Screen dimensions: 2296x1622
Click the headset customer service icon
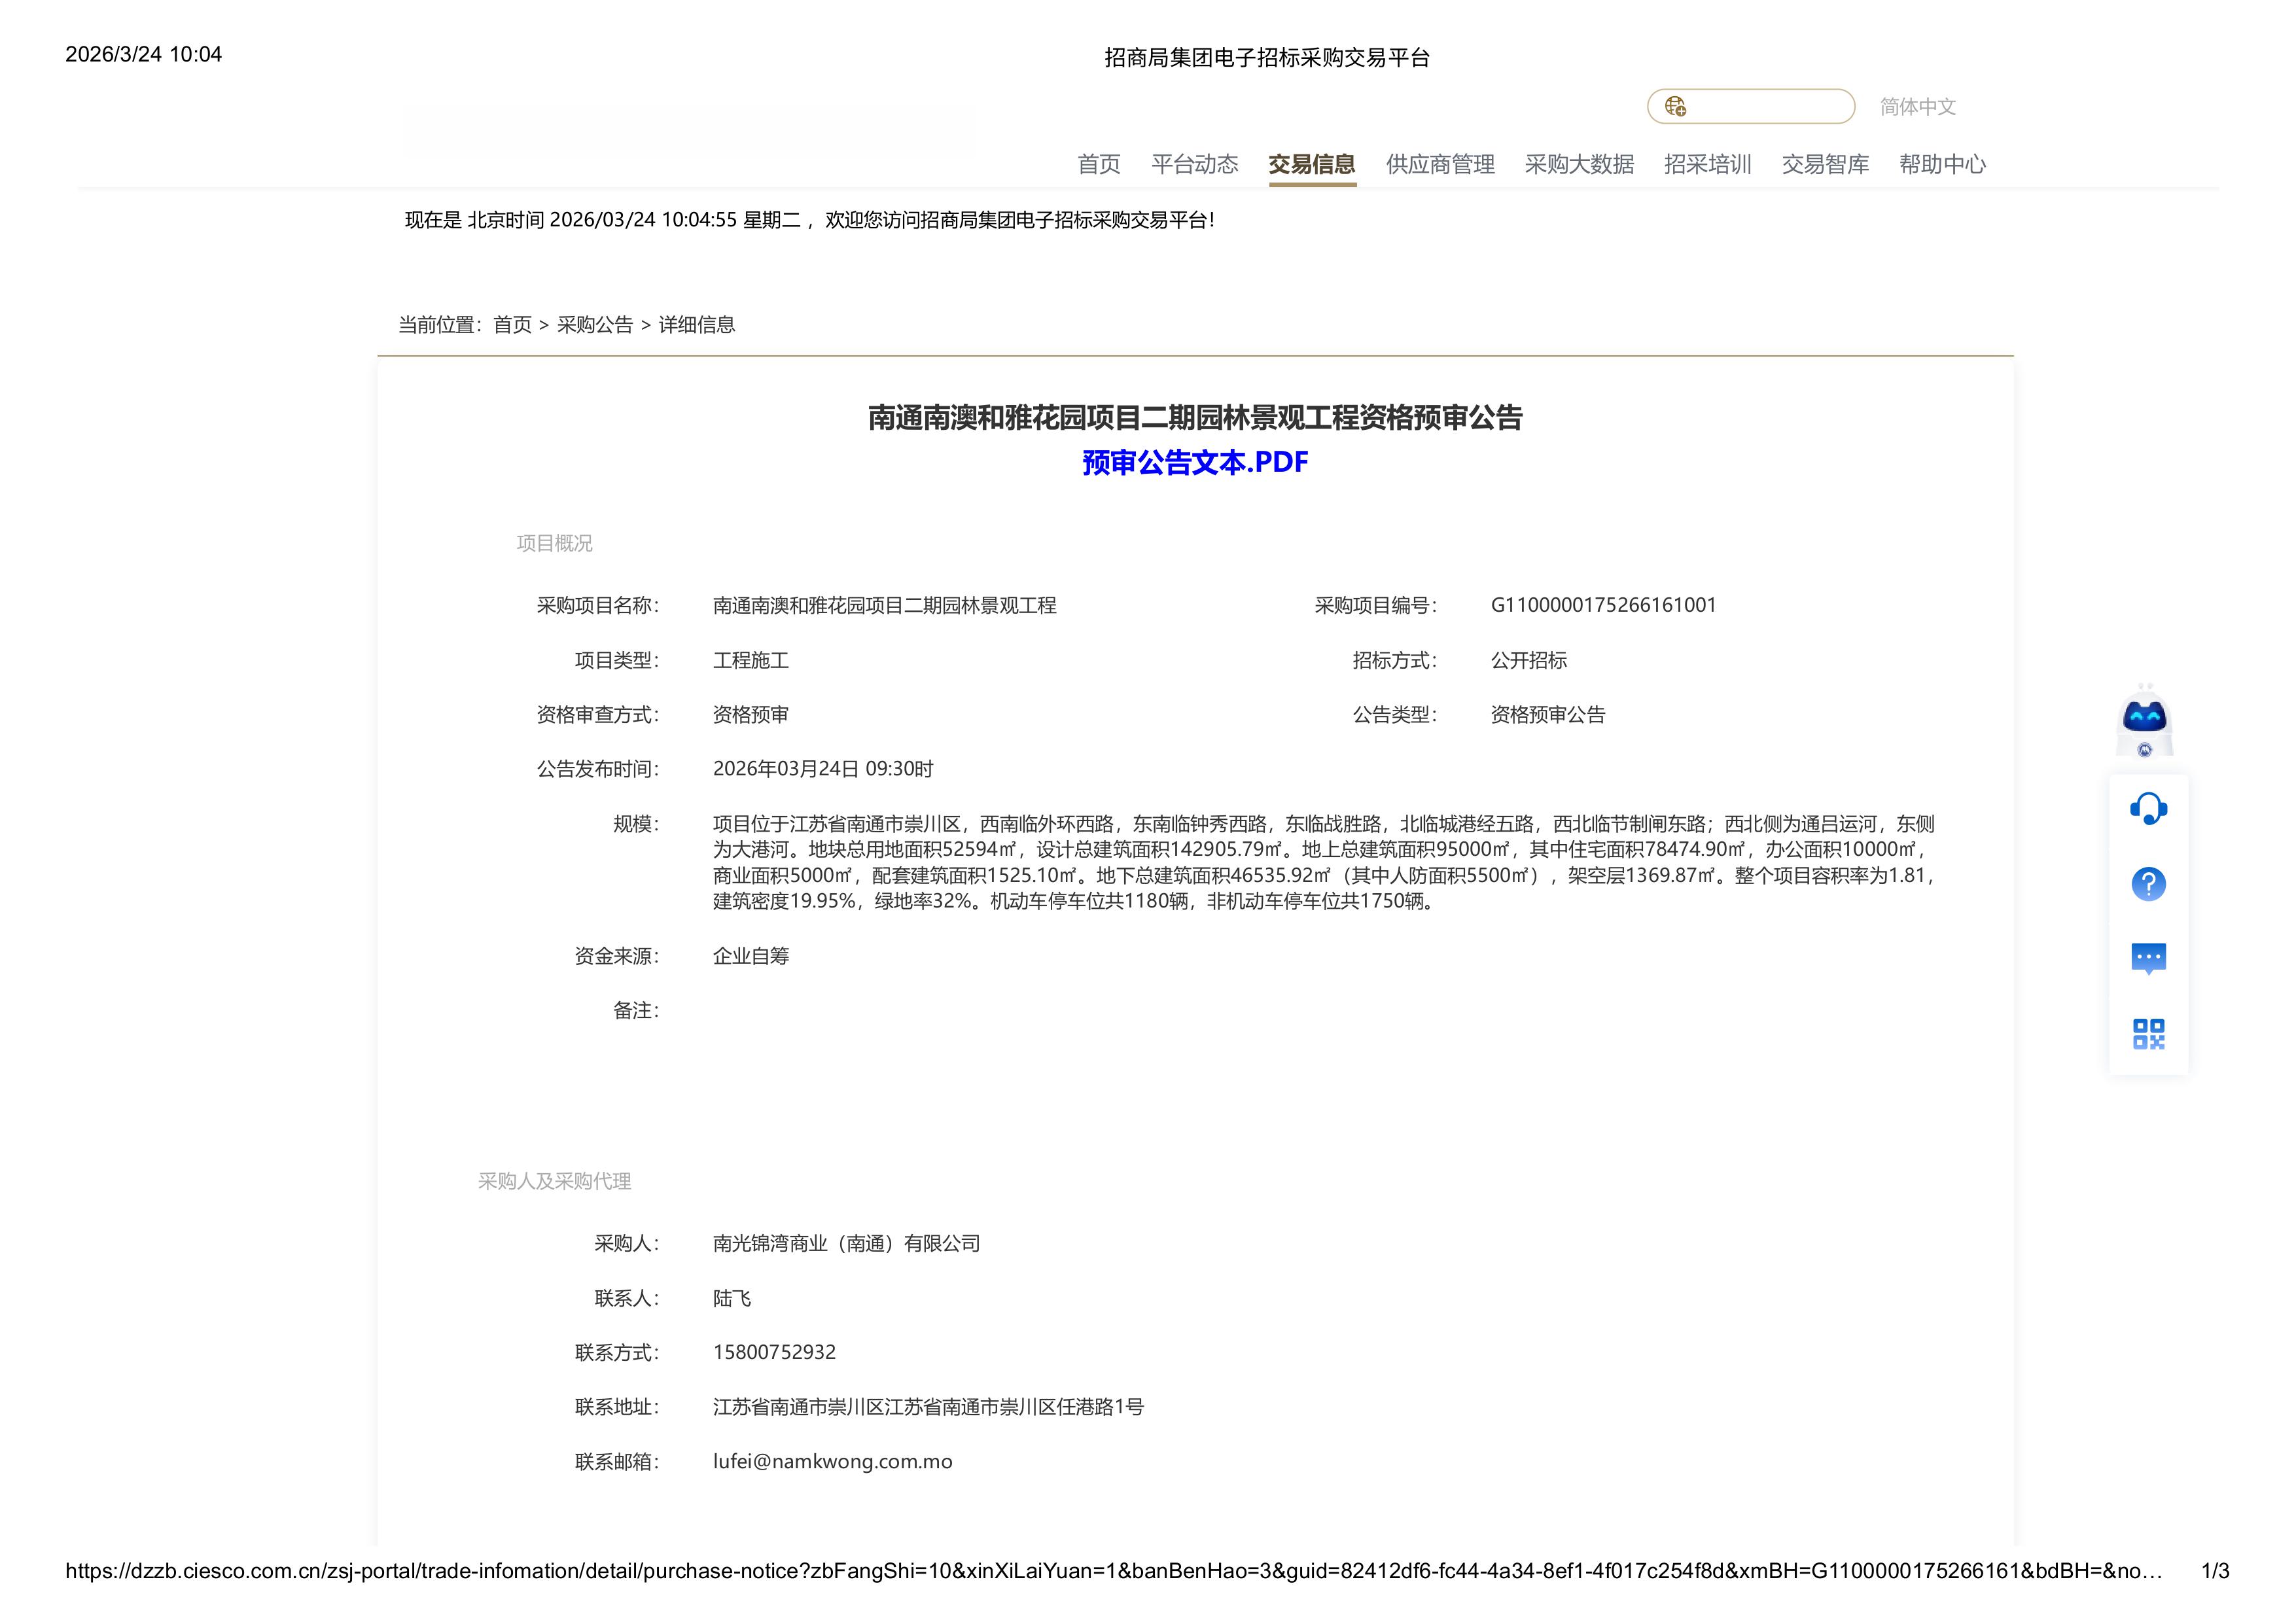click(2148, 808)
